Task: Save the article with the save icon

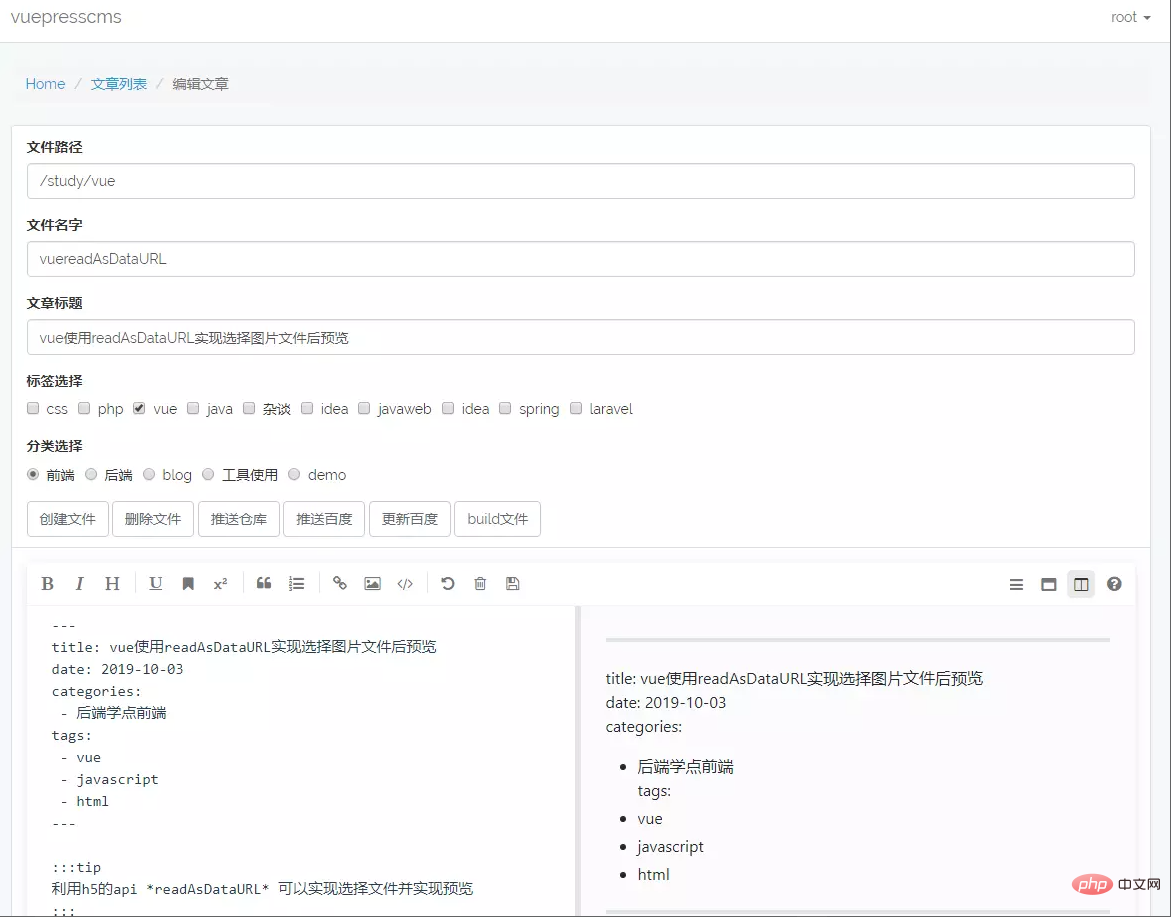Action: pyautogui.click(x=513, y=583)
